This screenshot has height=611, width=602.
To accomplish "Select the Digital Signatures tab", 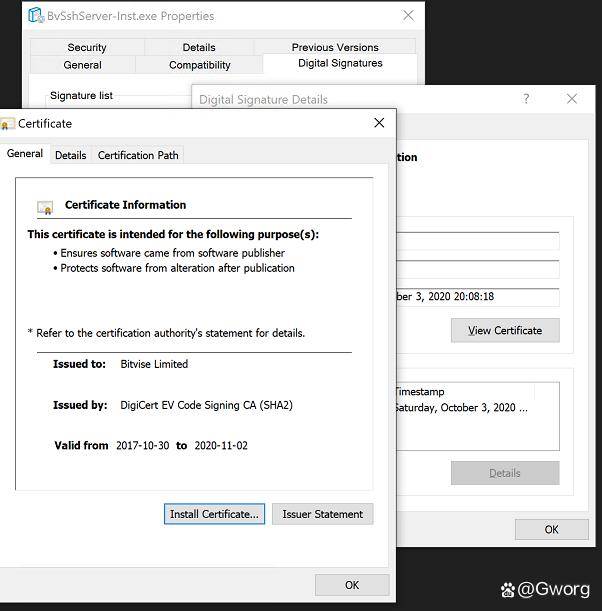I will tap(340, 63).
